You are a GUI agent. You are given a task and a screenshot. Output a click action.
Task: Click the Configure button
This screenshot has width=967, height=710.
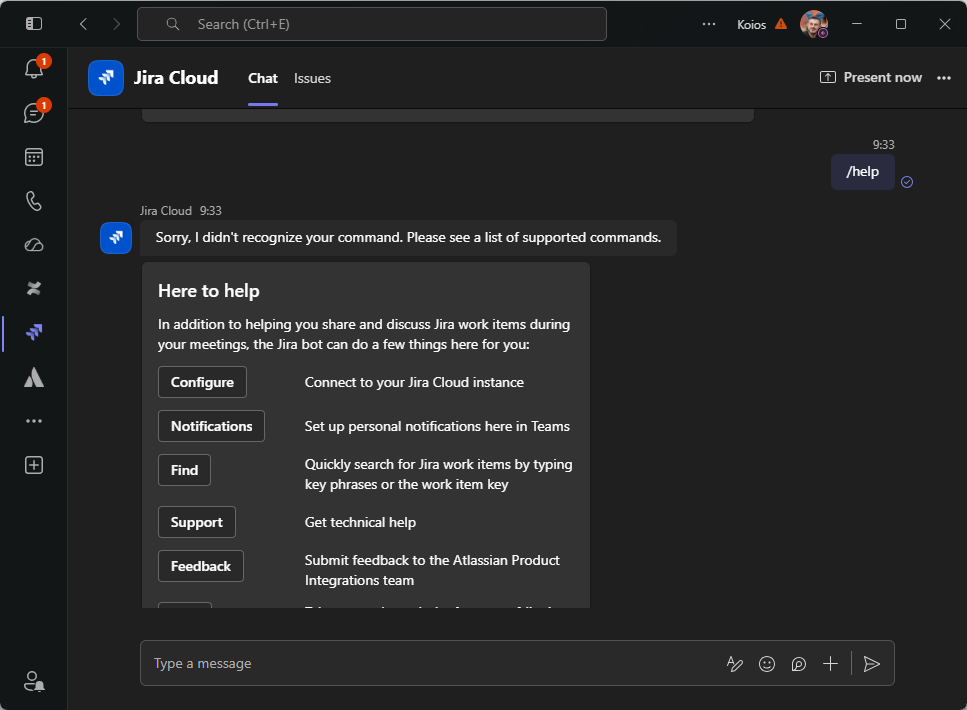[202, 382]
